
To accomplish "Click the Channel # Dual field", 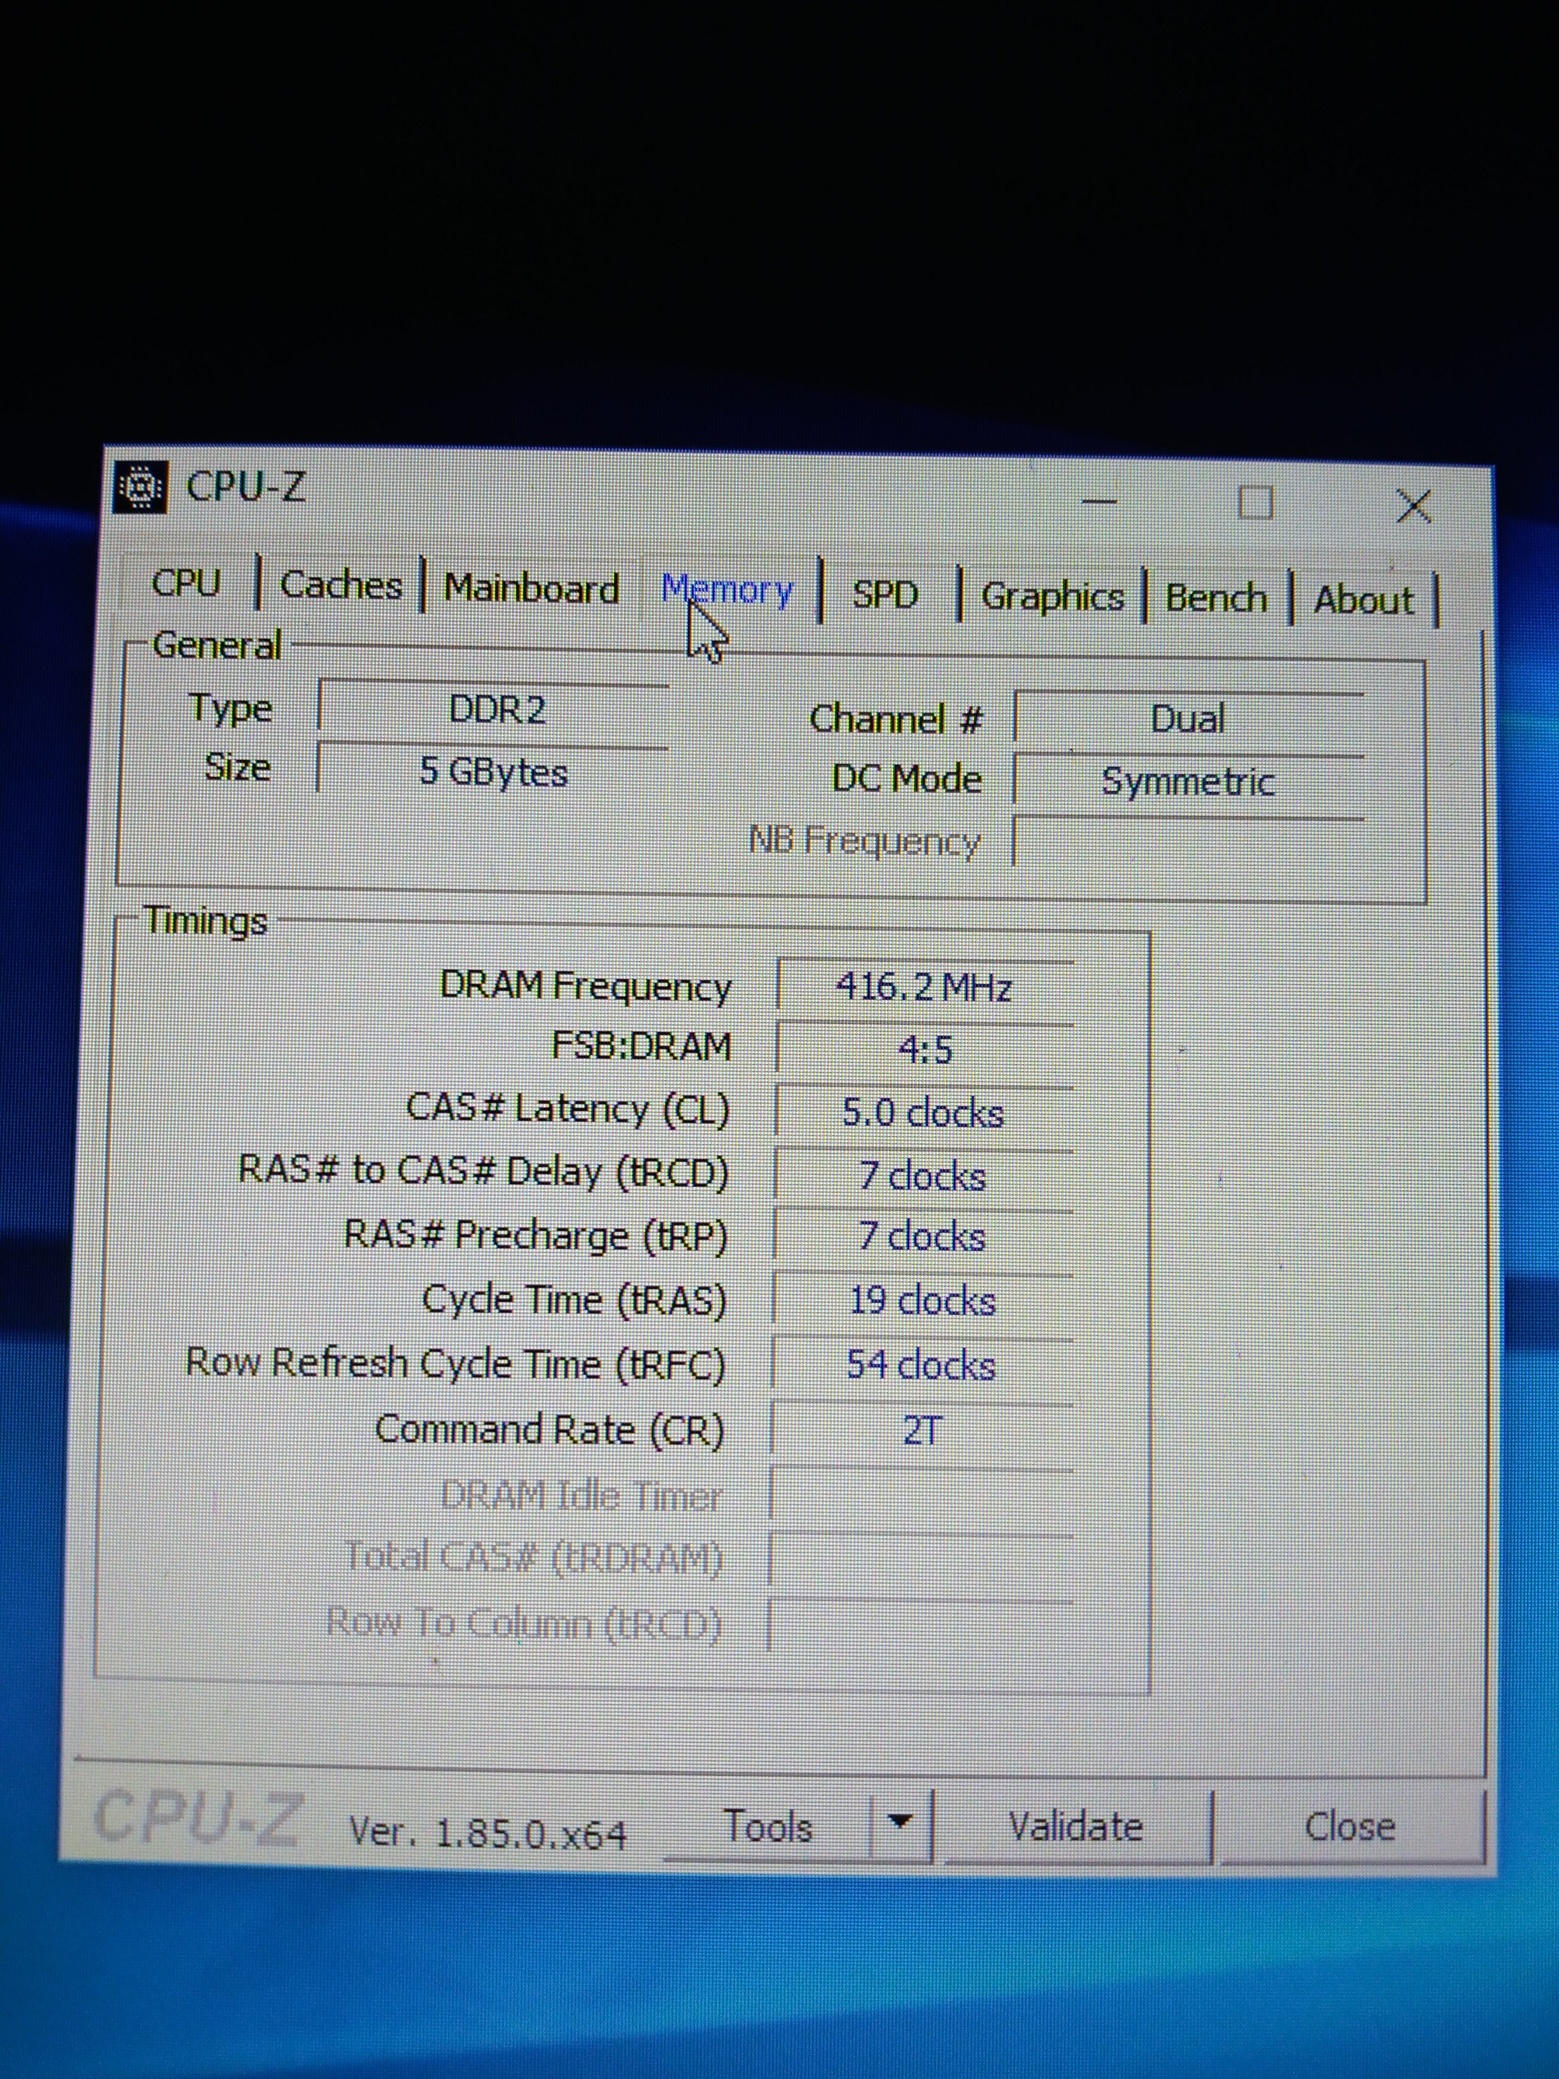I will (x=1187, y=720).
